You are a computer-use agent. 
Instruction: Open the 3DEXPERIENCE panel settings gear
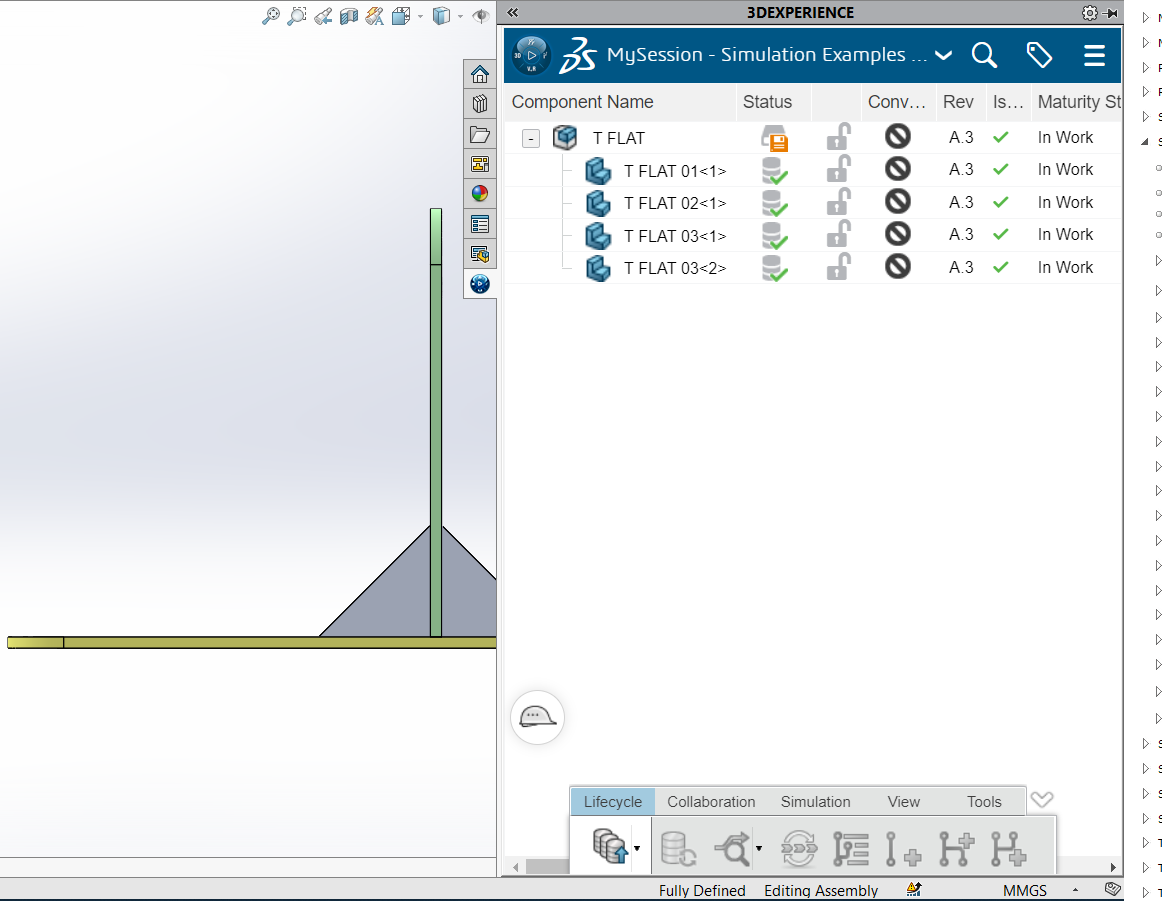point(1089,13)
